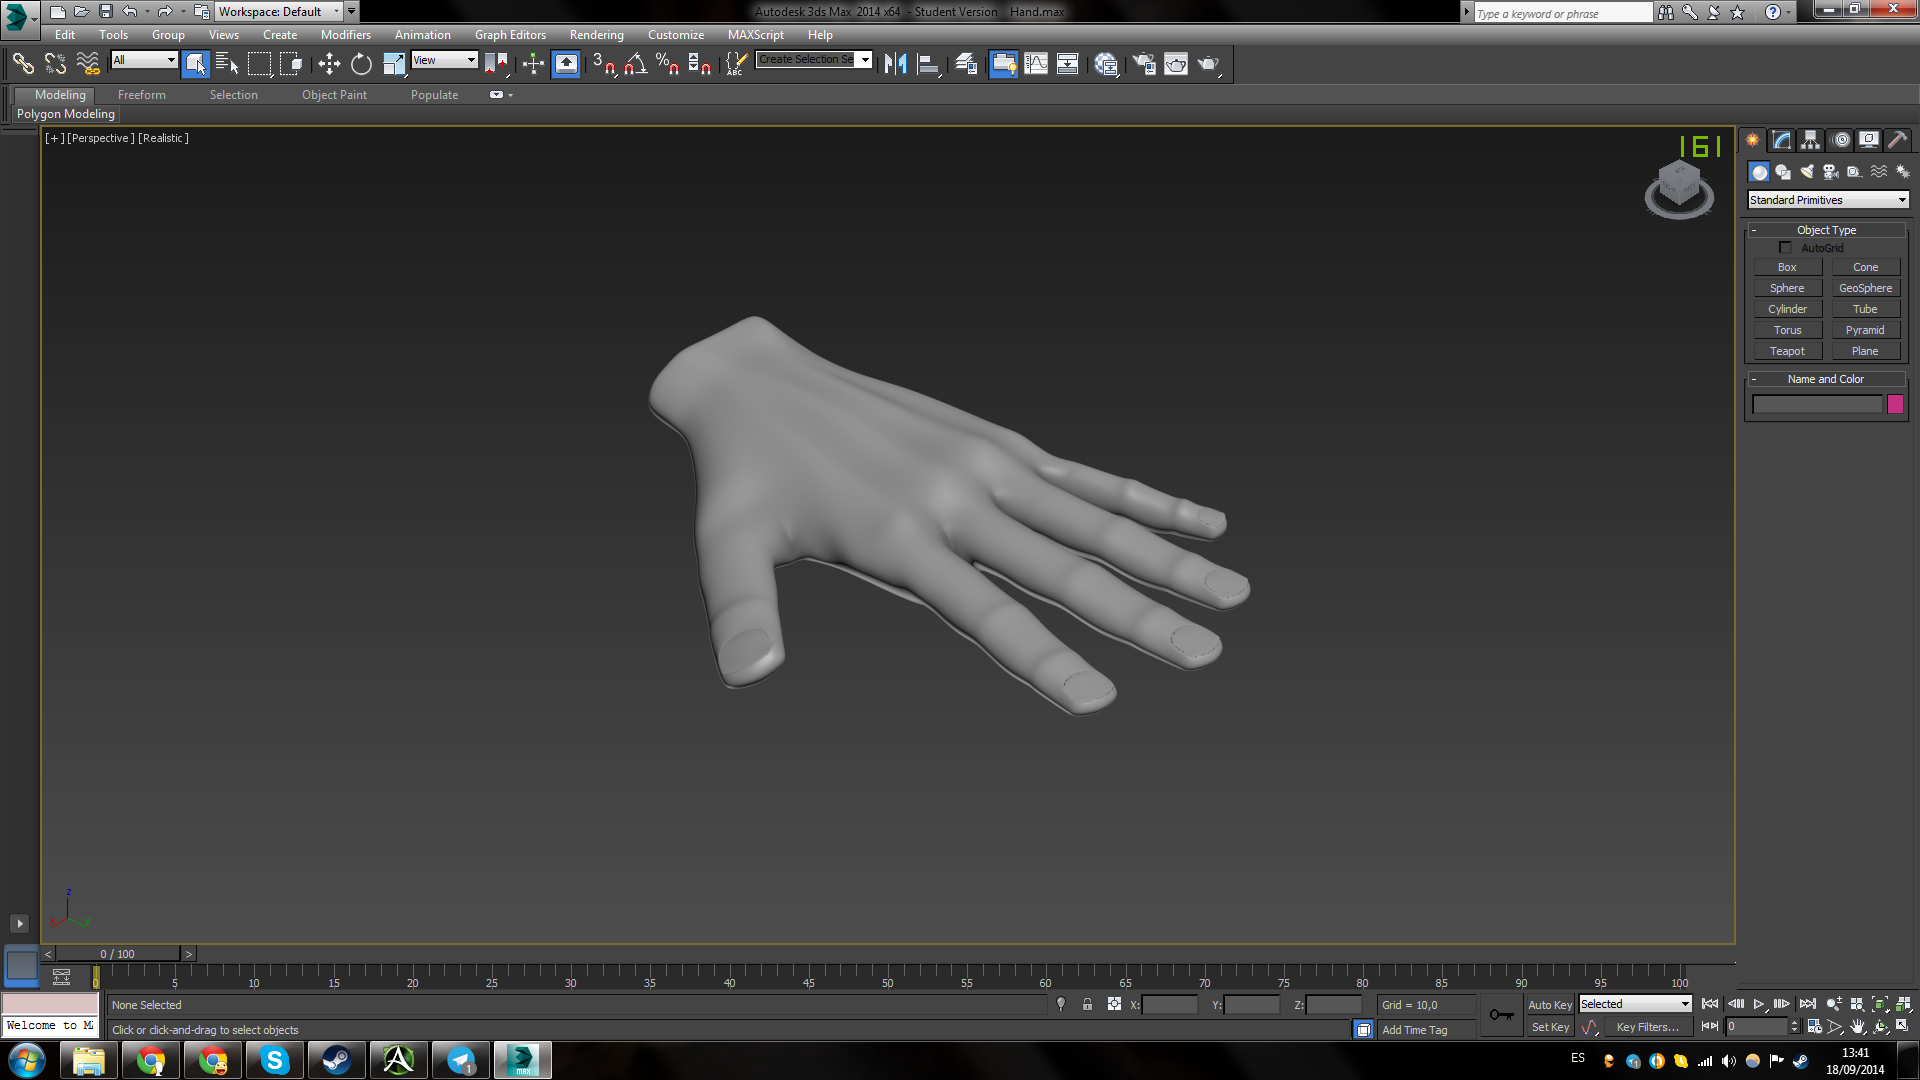Choose Rectangular Selection Region tool

tap(259, 64)
